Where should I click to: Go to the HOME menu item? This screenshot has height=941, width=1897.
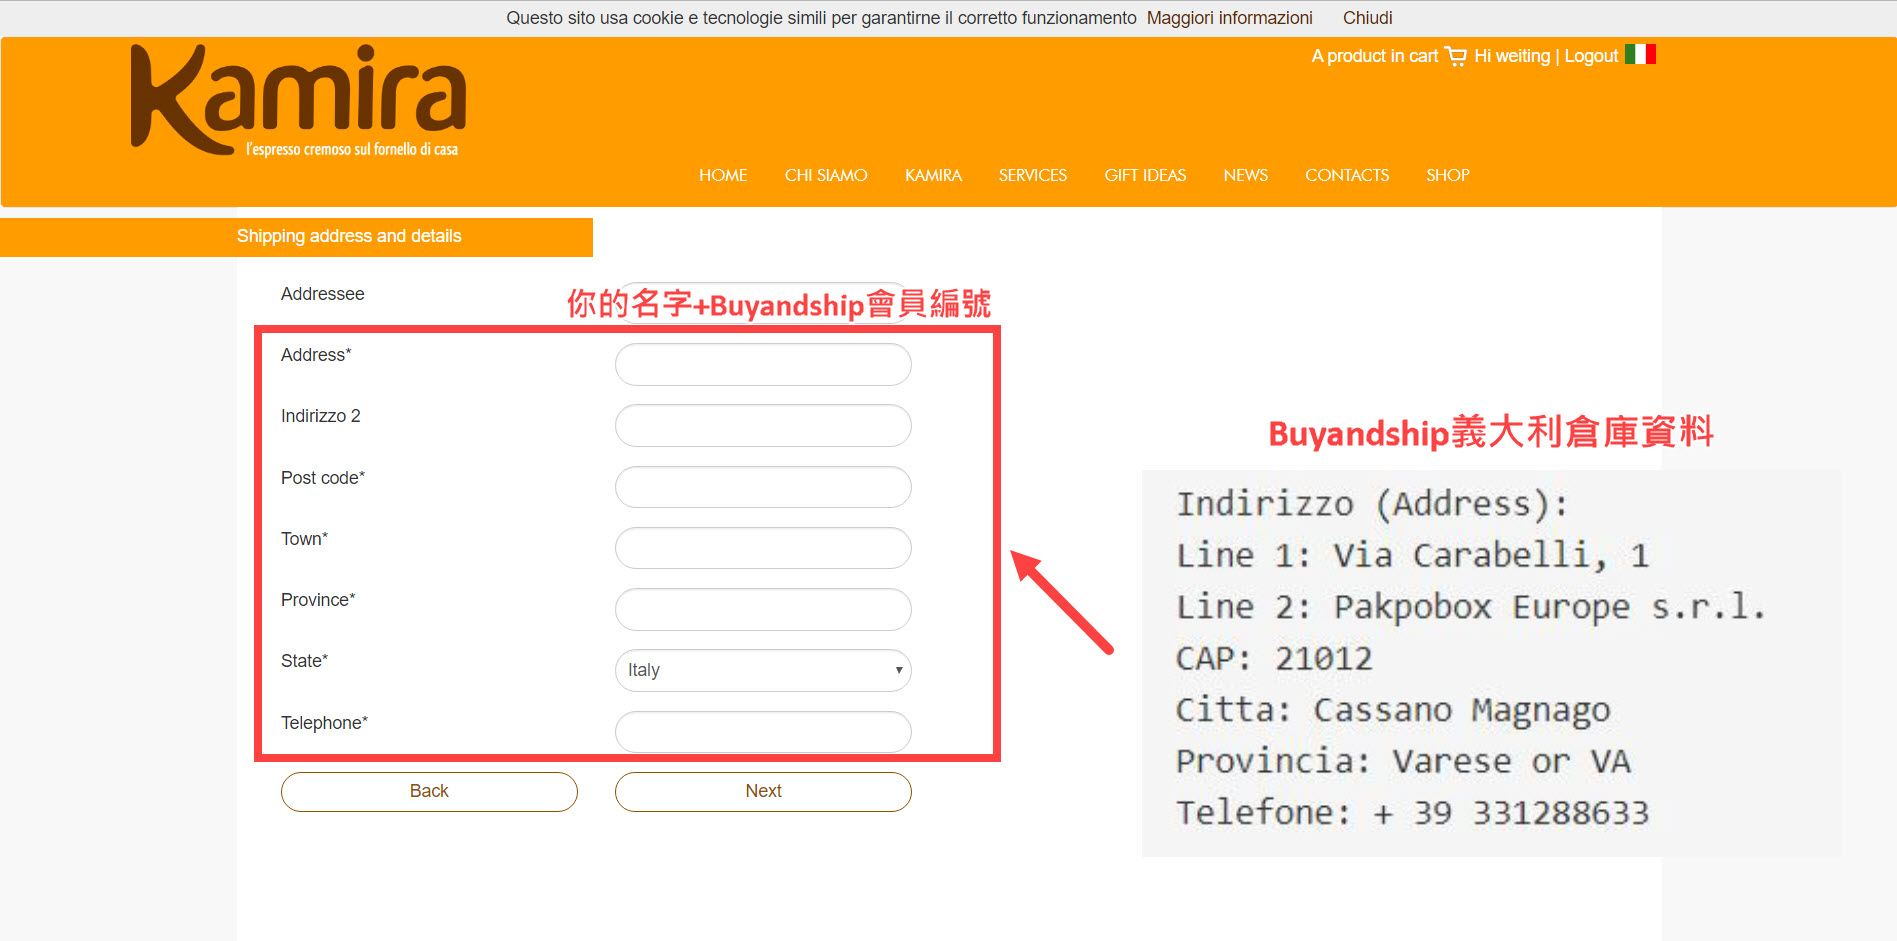[x=722, y=176]
